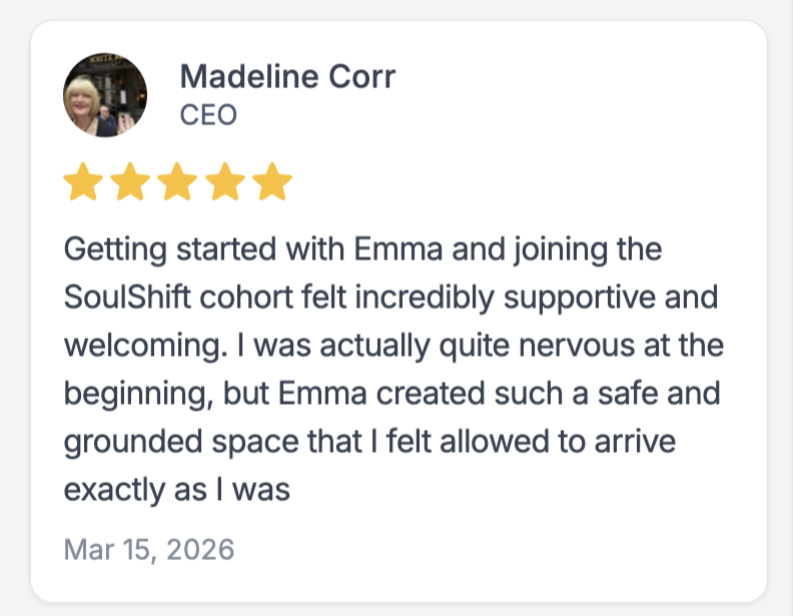Click the second rating star
793x616 pixels.
pyautogui.click(x=130, y=184)
